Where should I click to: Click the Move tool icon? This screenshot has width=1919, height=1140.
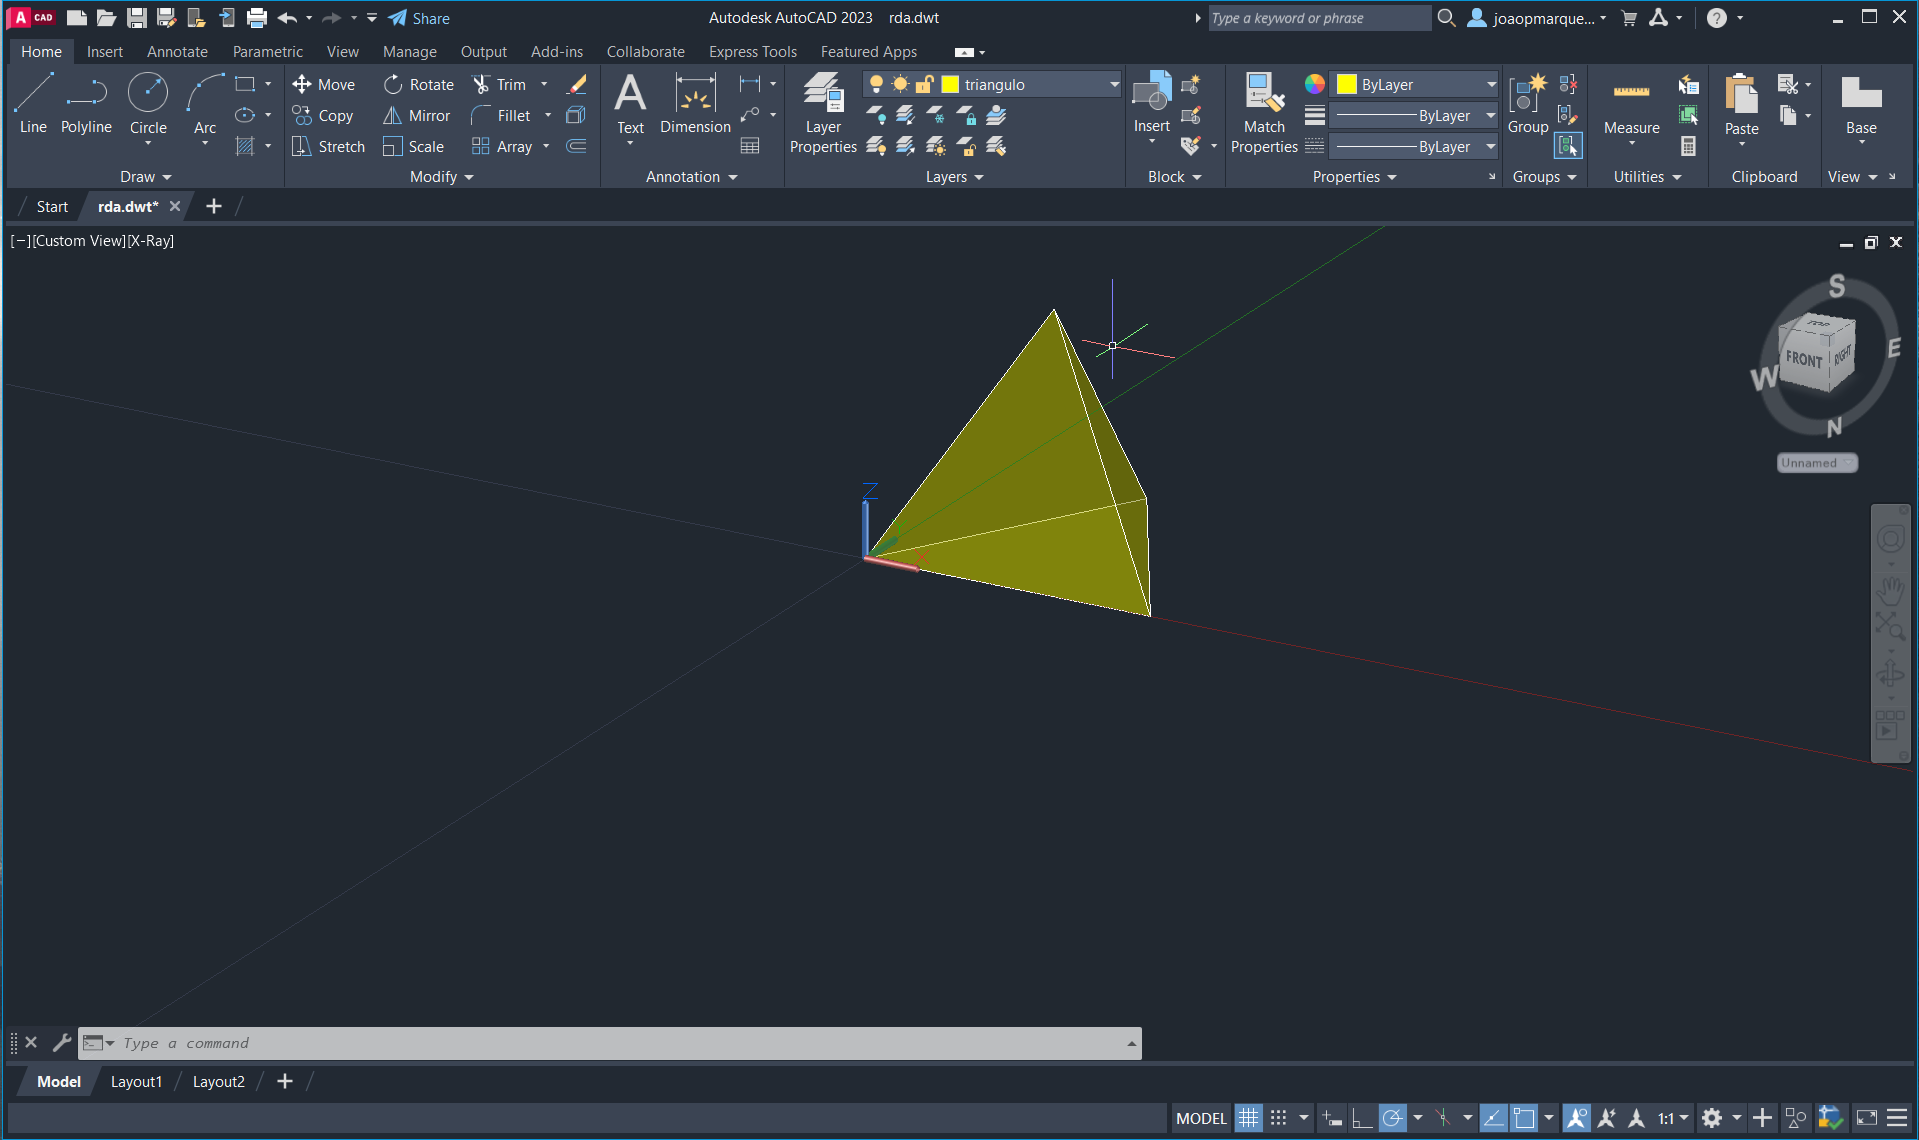[x=302, y=85]
